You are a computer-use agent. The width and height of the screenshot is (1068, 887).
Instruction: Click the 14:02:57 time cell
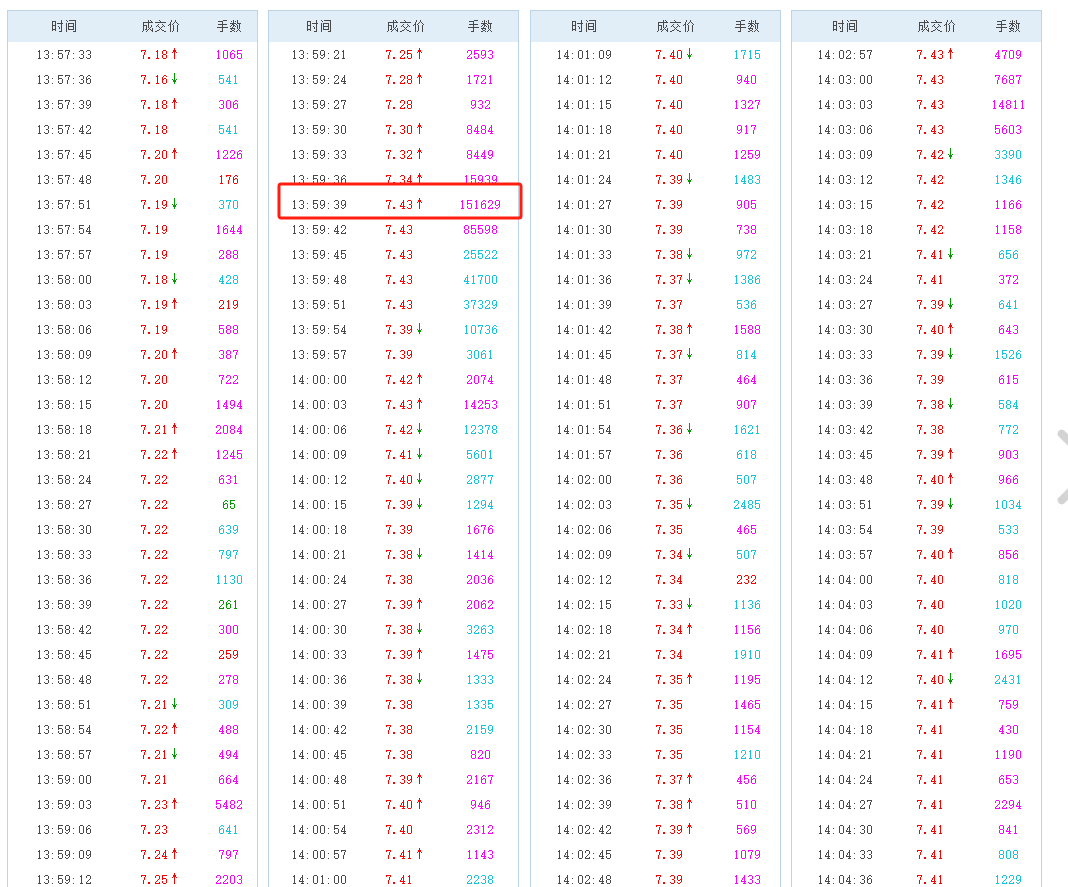point(845,55)
